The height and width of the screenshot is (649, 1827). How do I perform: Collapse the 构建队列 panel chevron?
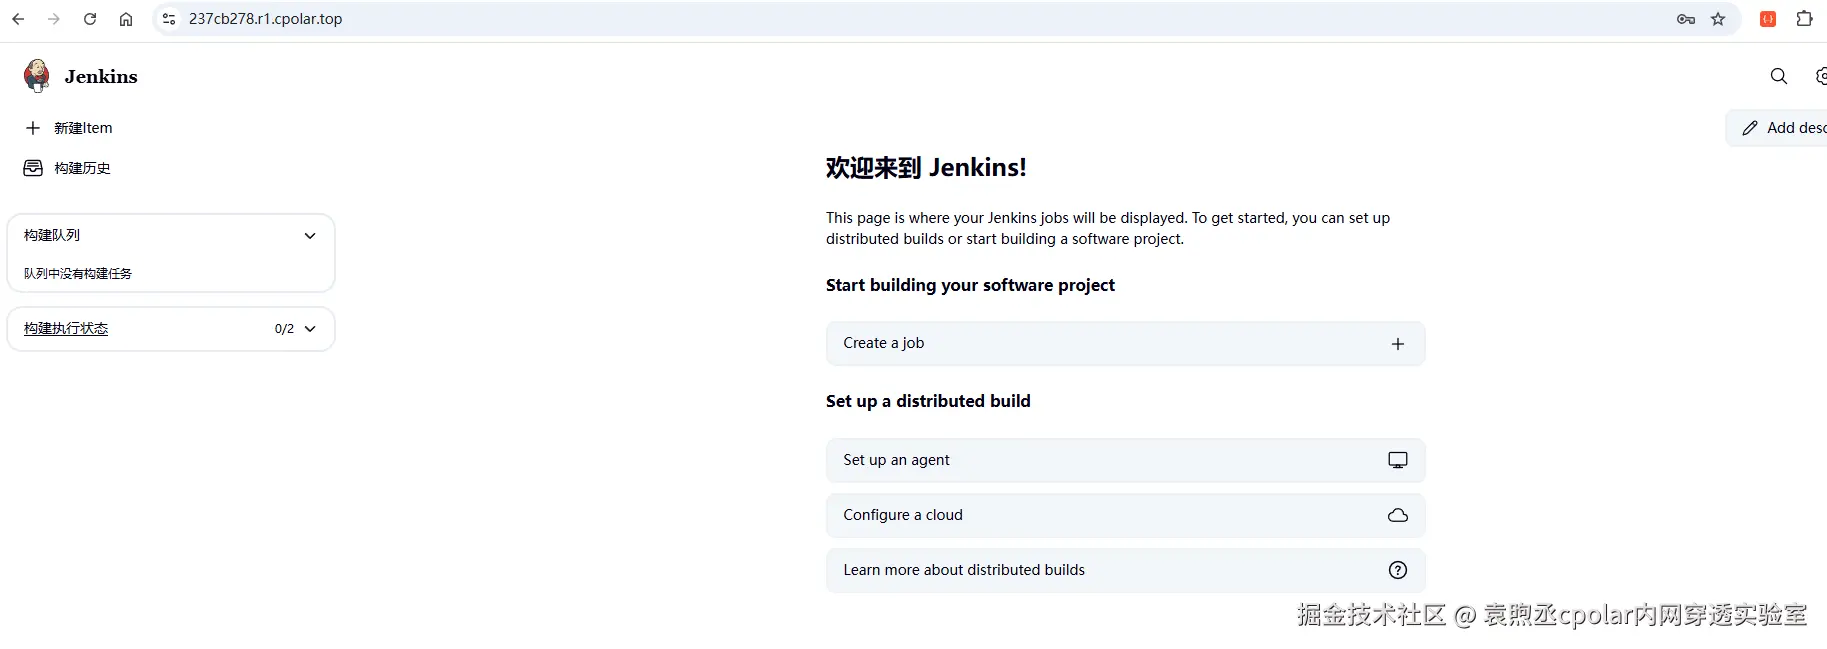point(310,236)
